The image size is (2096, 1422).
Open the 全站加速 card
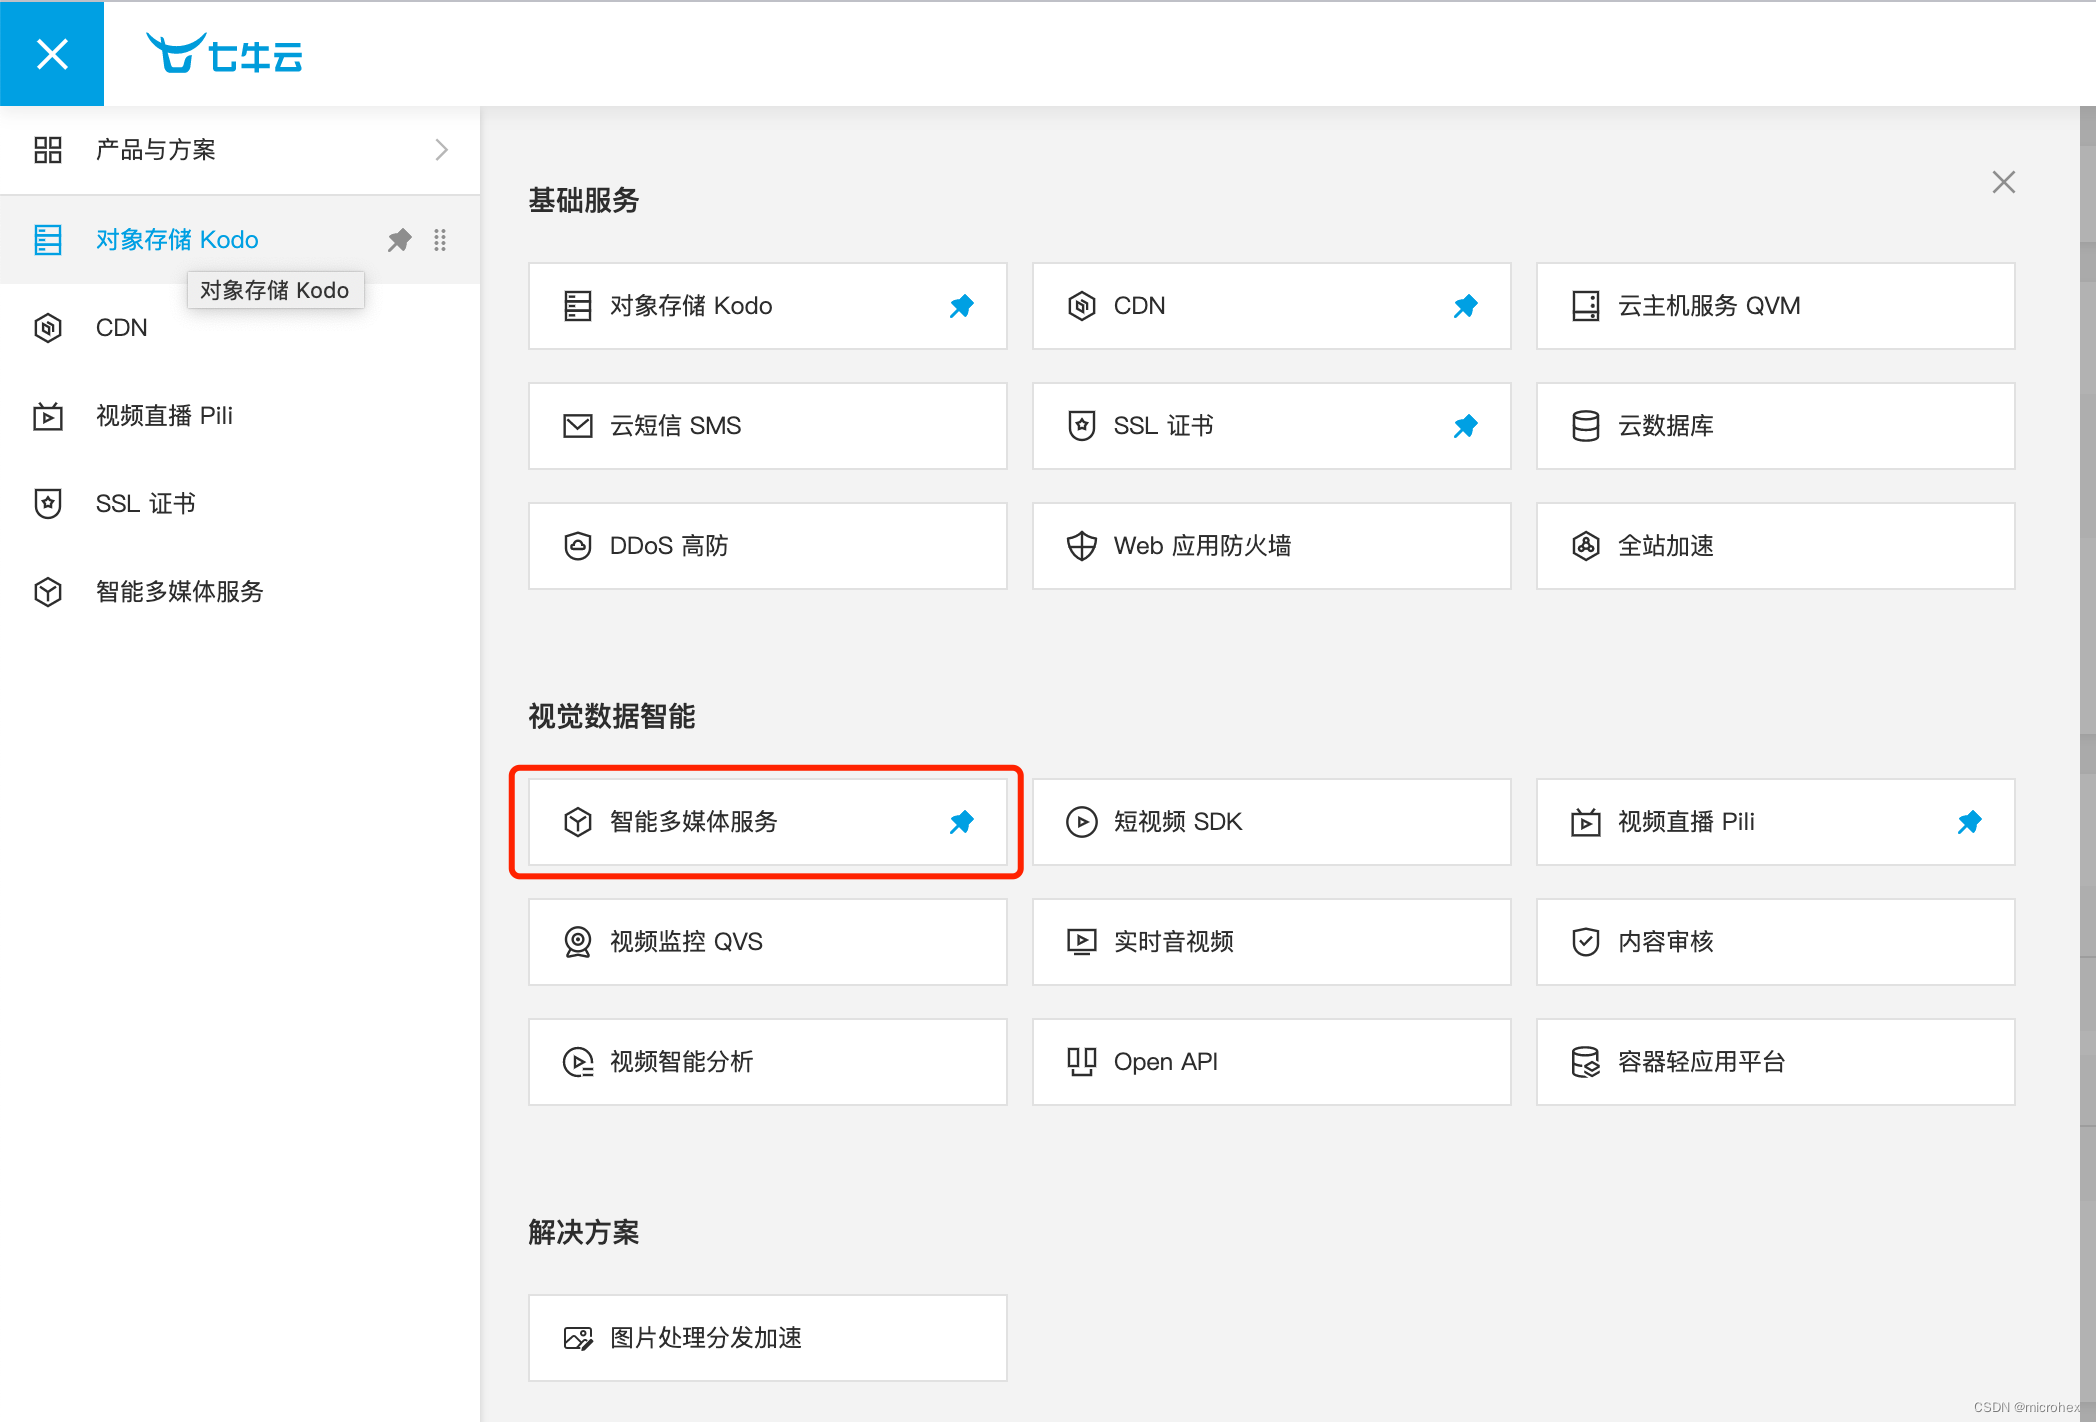[x=1776, y=546]
